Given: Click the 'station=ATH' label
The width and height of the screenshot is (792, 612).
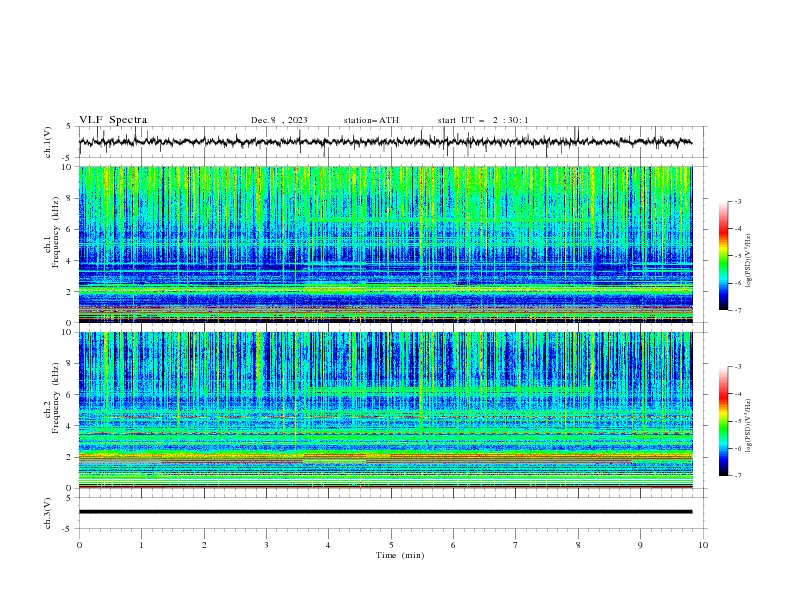Looking at the screenshot, I should coord(371,120).
